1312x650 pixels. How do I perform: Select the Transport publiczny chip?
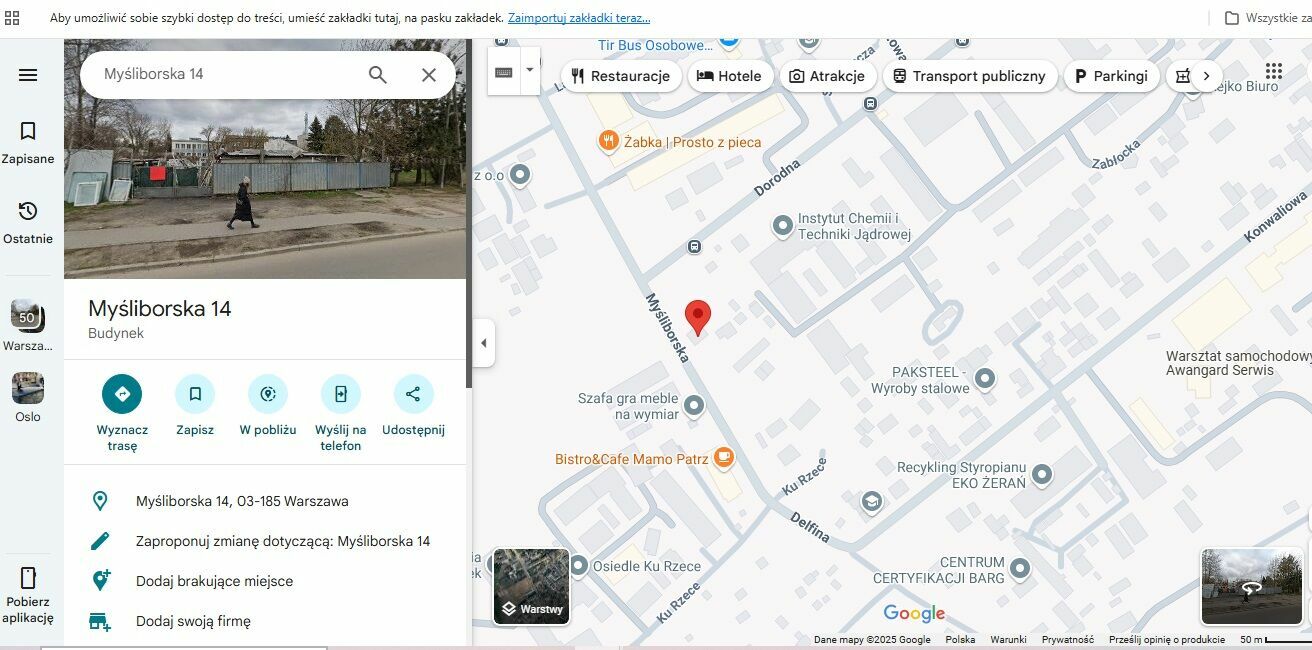point(968,76)
